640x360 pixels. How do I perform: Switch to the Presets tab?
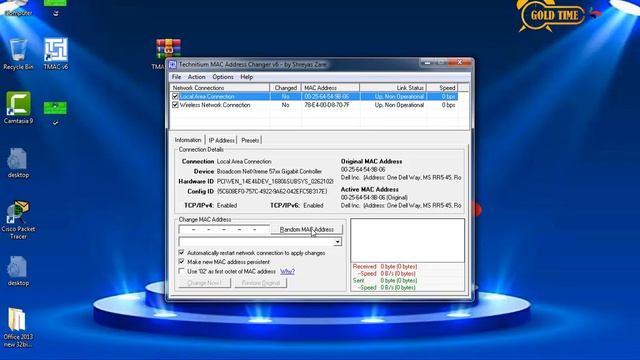[x=250, y=140]
